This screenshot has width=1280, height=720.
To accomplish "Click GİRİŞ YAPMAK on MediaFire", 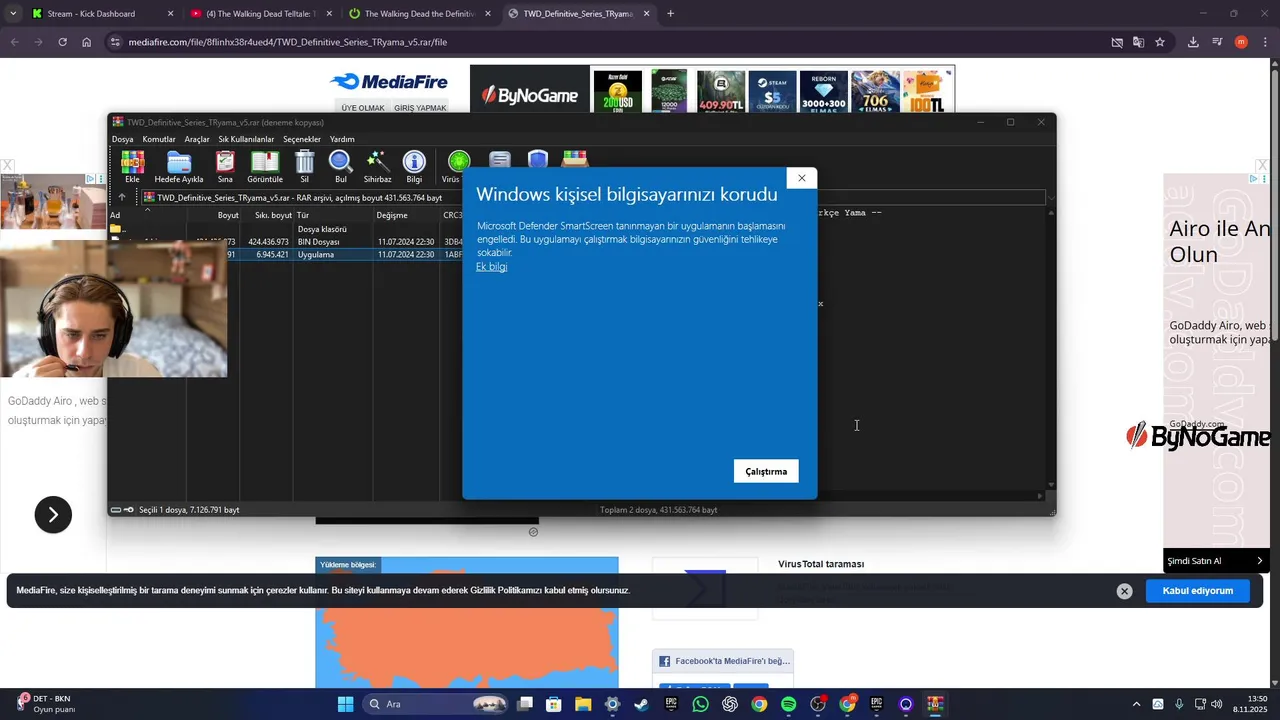I will (420, 108).
